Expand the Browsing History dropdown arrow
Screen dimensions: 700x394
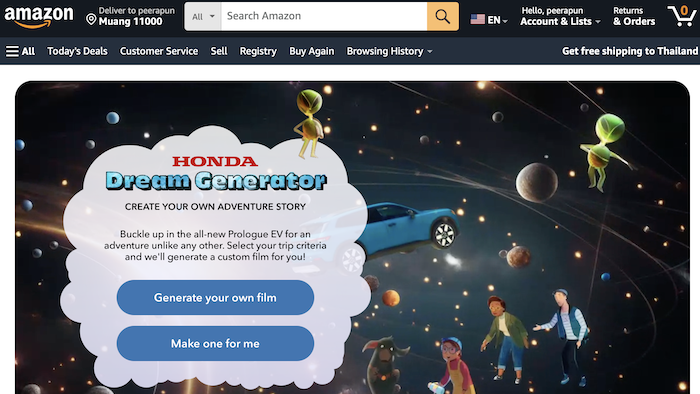pos(430,52)
